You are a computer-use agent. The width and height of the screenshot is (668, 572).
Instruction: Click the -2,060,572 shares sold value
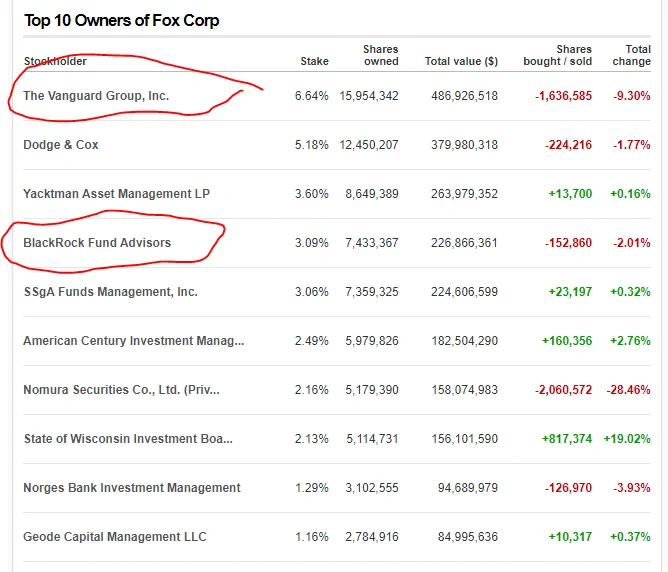point(564,390)
